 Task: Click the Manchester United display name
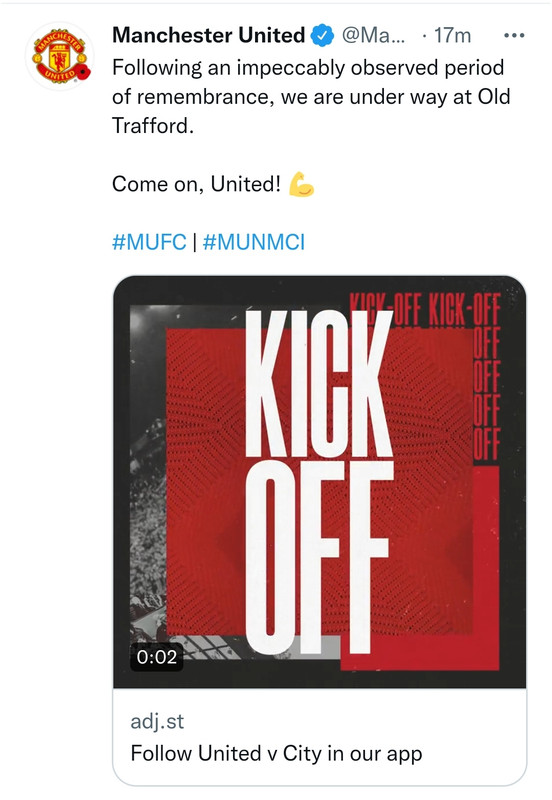209,35
